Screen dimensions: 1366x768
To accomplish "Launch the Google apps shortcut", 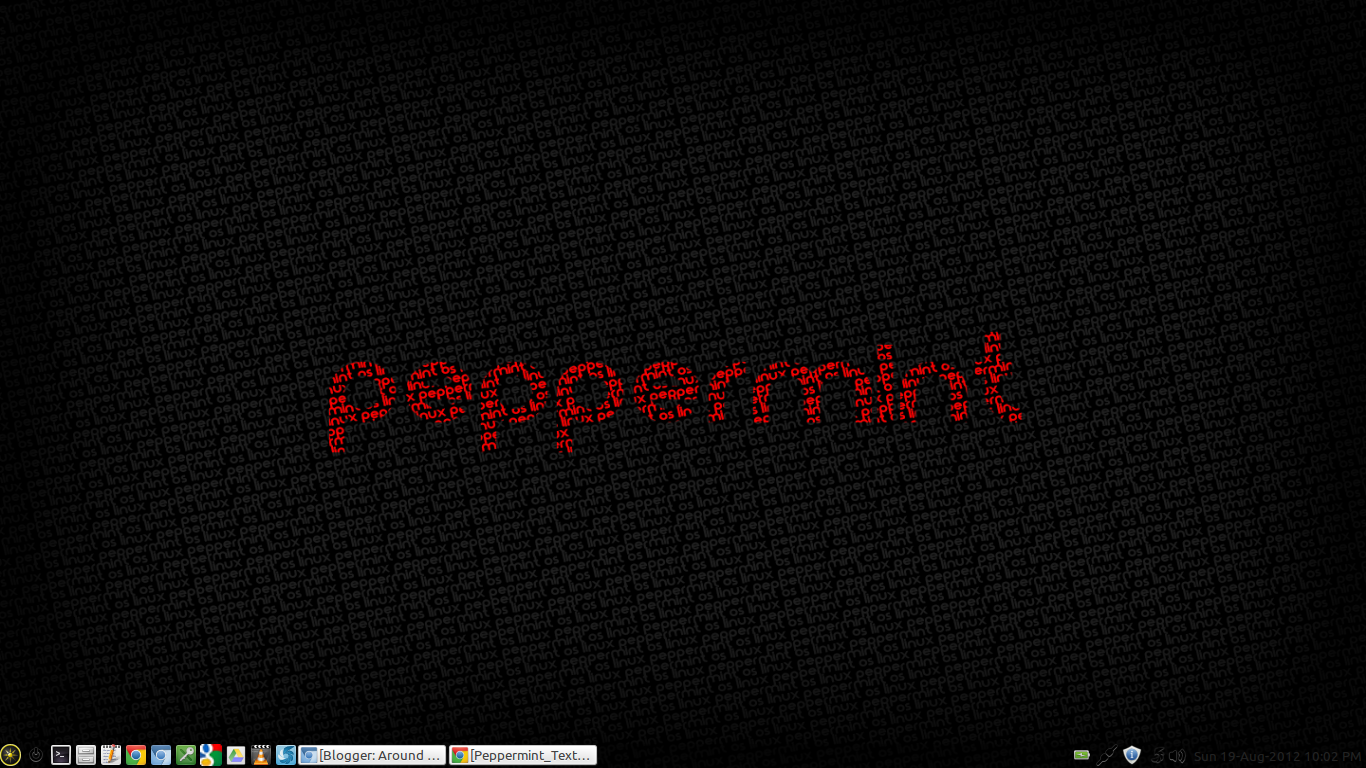I will click(x=212, y=755).
